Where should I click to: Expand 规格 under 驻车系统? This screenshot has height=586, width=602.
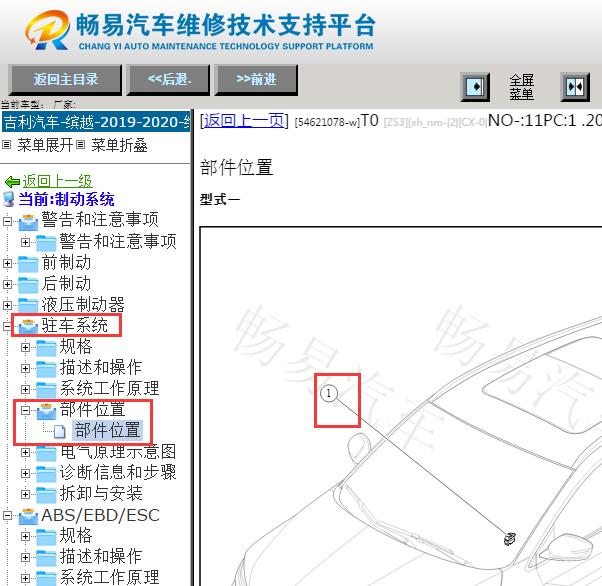(25, 347)
